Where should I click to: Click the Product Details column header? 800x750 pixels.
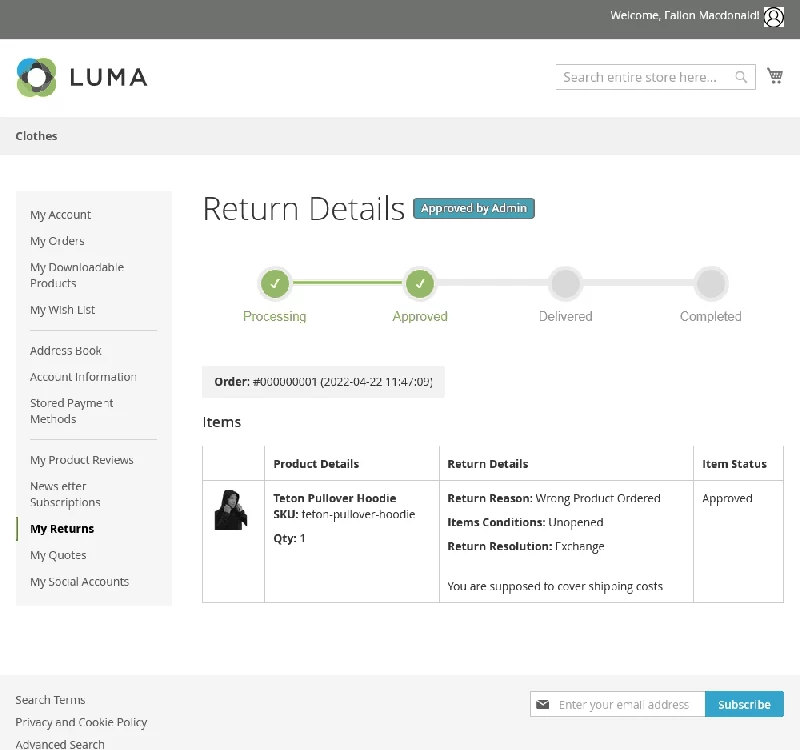pos(316,464)
